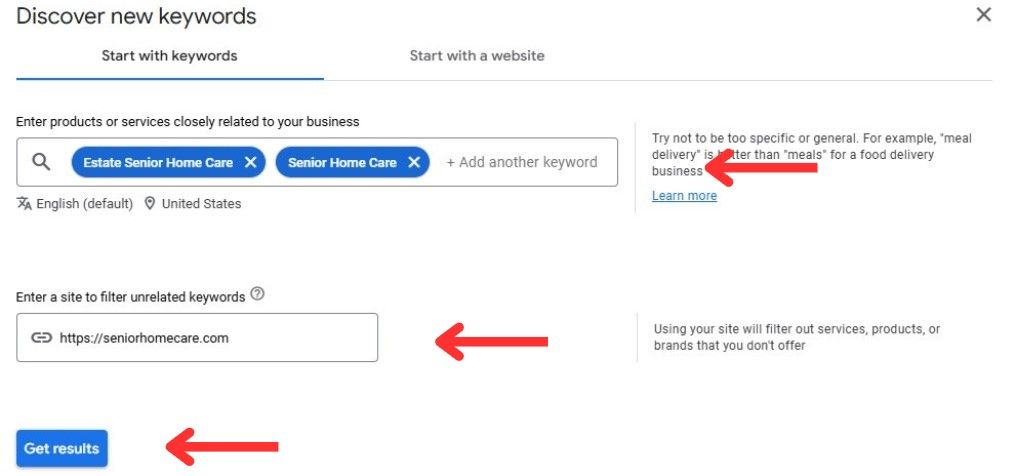Remove the Senior Home Care keyword chip
The height and width of the screenshot is (476, 1012).
pos(414,163)
